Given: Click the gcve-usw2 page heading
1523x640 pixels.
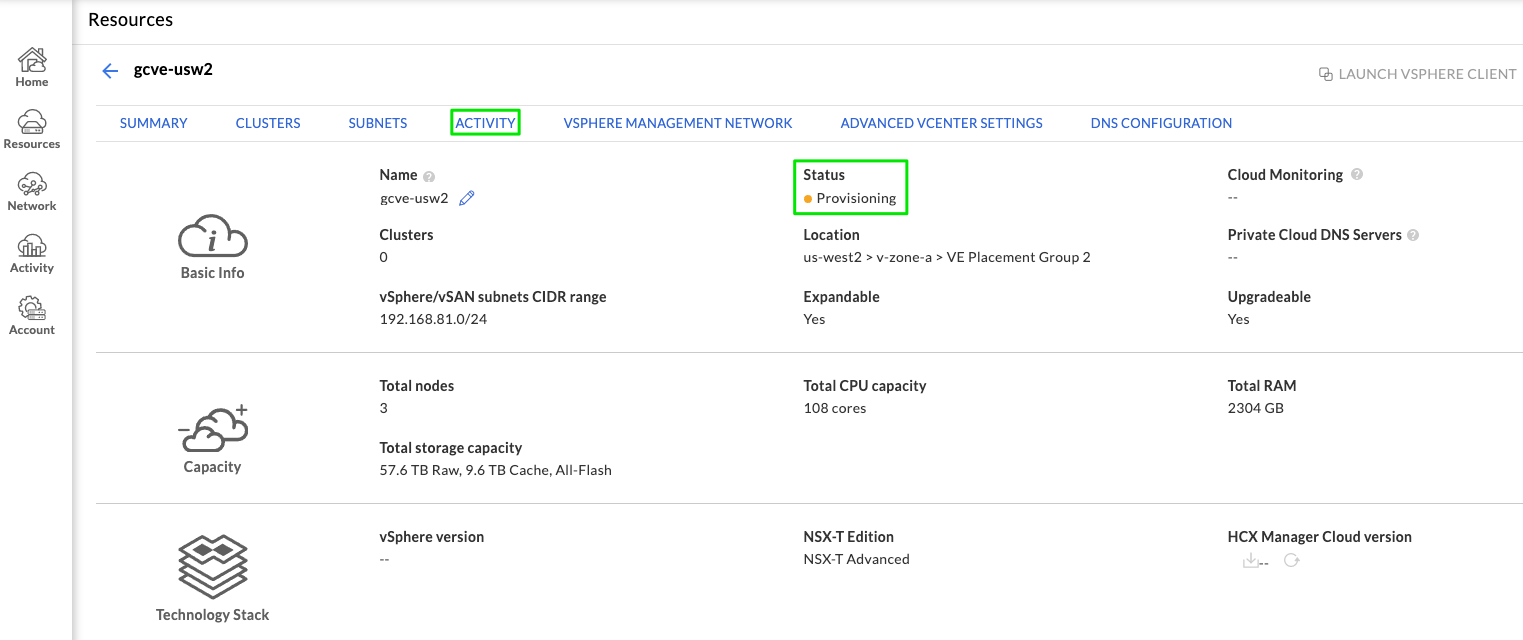Looking at the screenshot, I should point(173,70).
